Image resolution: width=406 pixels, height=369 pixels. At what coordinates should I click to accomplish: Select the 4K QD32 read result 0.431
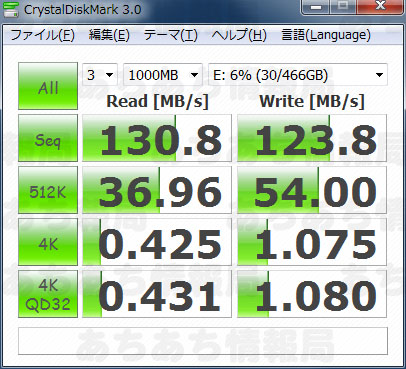pyautogui.click(x=157, y=294)
